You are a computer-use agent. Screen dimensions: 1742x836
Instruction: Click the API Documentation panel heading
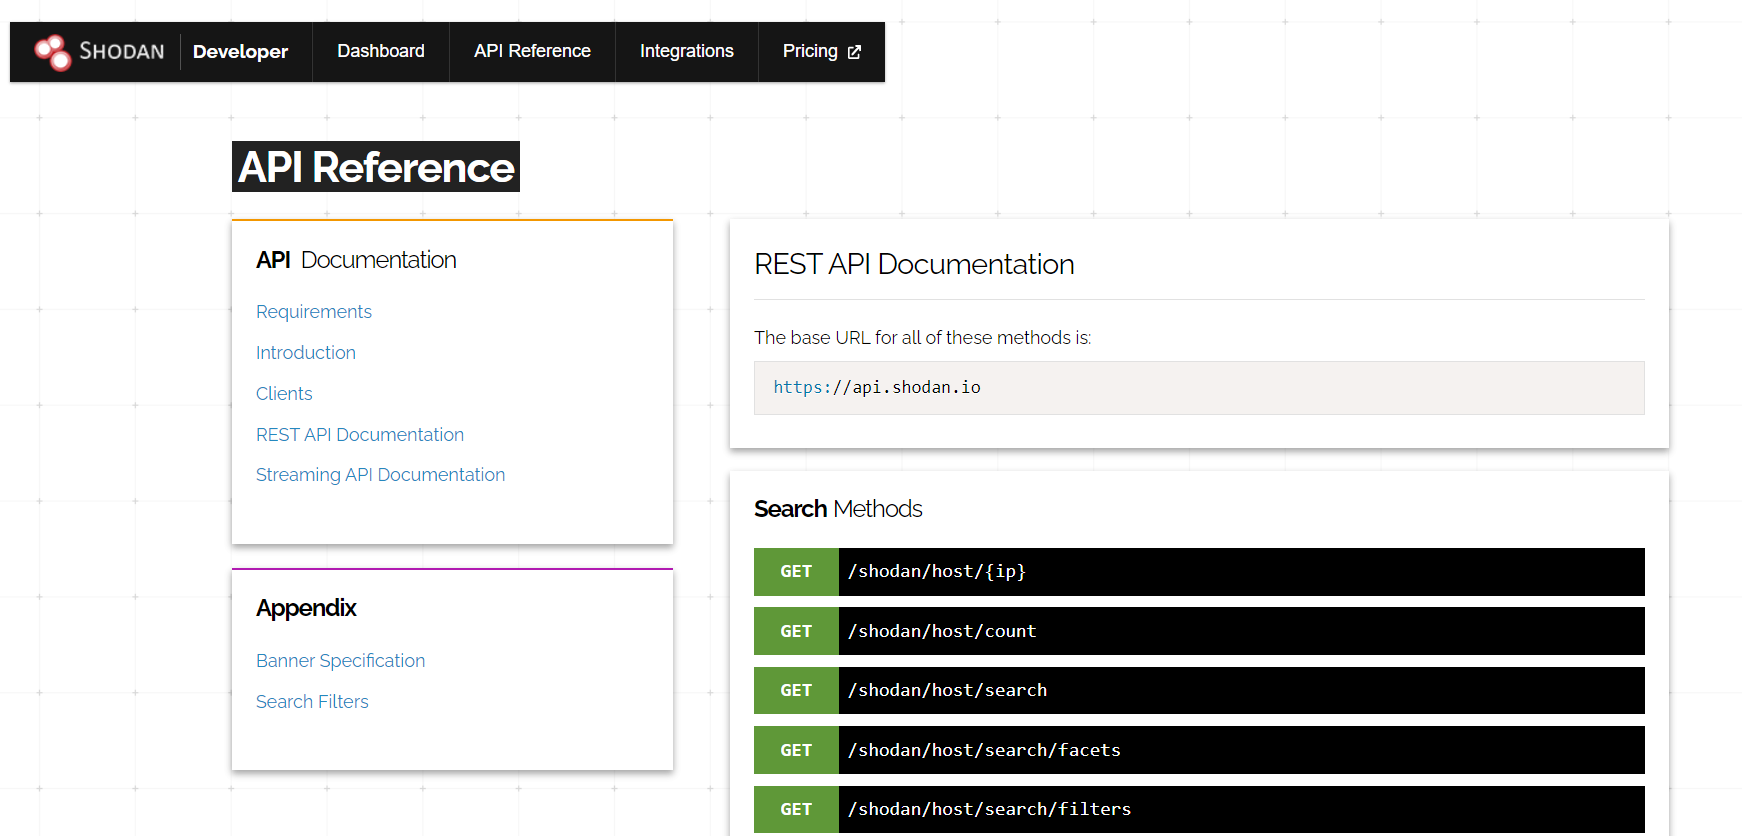point(356,260)
